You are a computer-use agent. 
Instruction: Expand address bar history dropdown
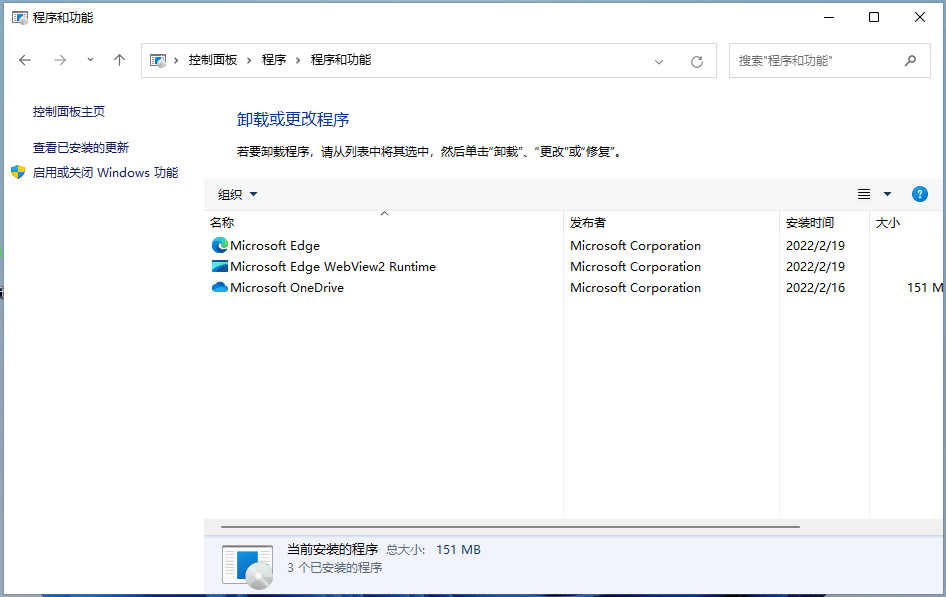pyautogui.click(x=659, y=61)
